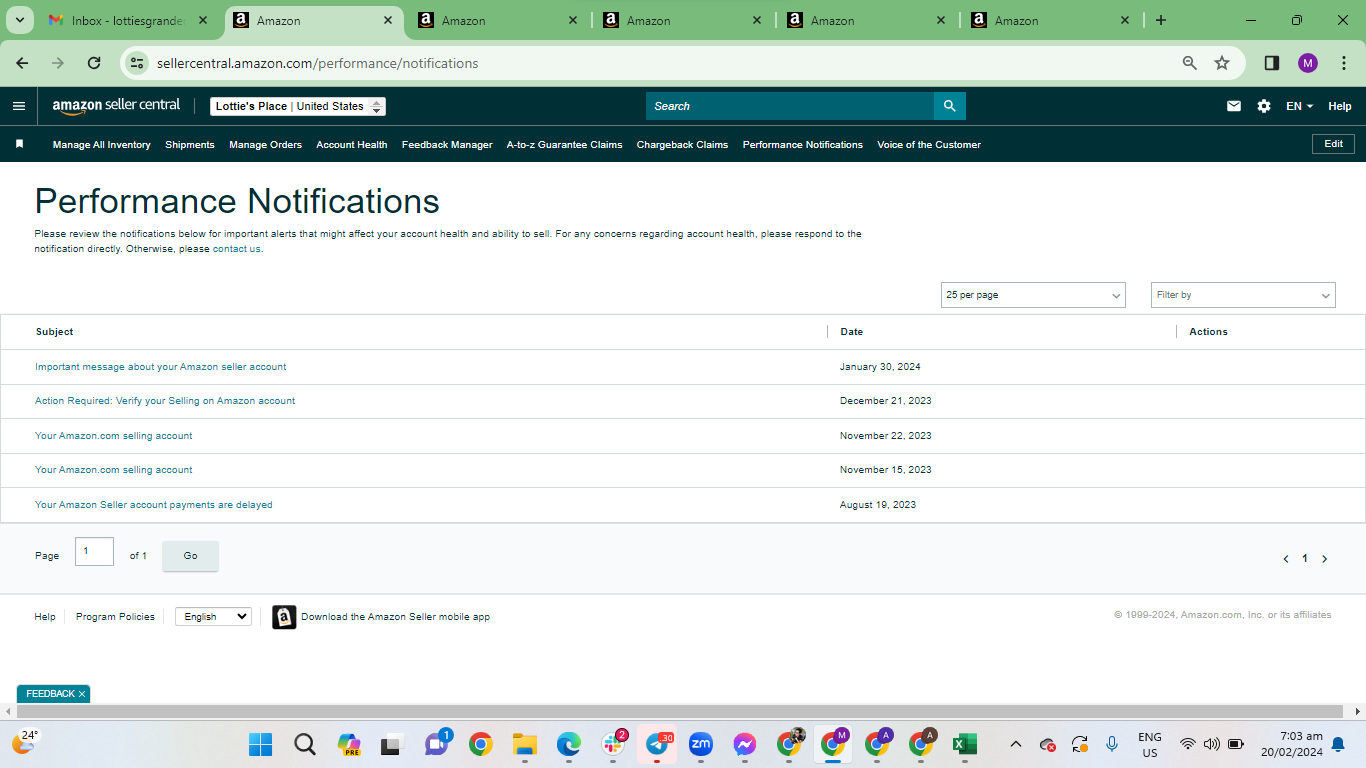1366x768 pixels.
Task: Click the zoom magnifier in the address bar
Action: (1190, 63)
